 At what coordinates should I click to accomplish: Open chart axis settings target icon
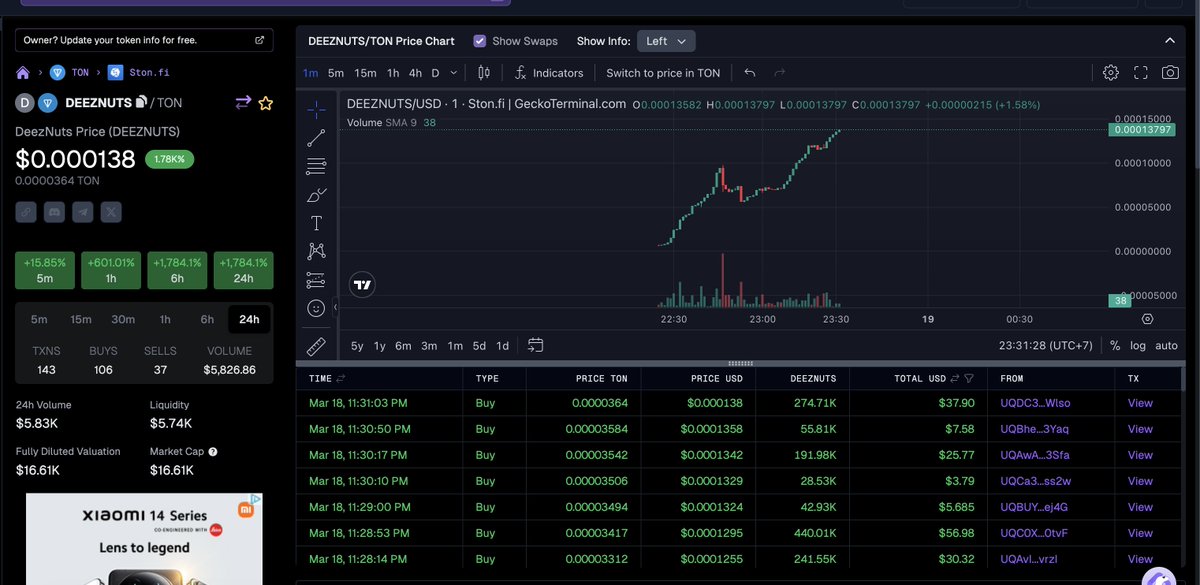pos(1147,319)
